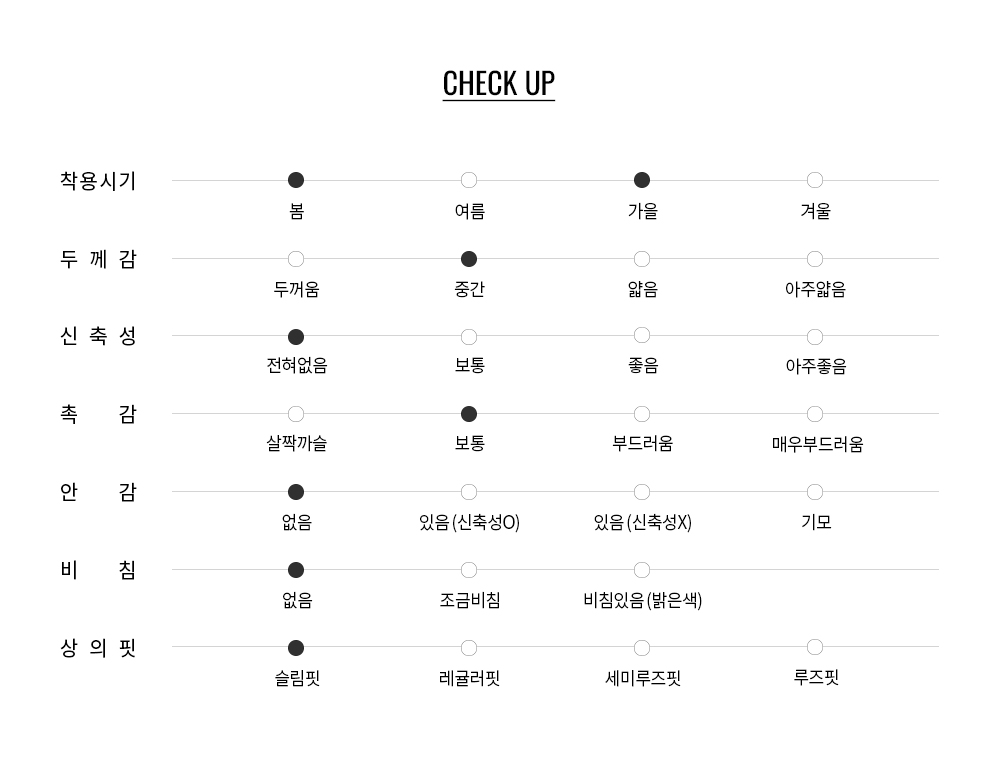This screenshot has height=777, width=1000.
Task: Pick the 있음(신축성O) lining circle
Action: 469,492
